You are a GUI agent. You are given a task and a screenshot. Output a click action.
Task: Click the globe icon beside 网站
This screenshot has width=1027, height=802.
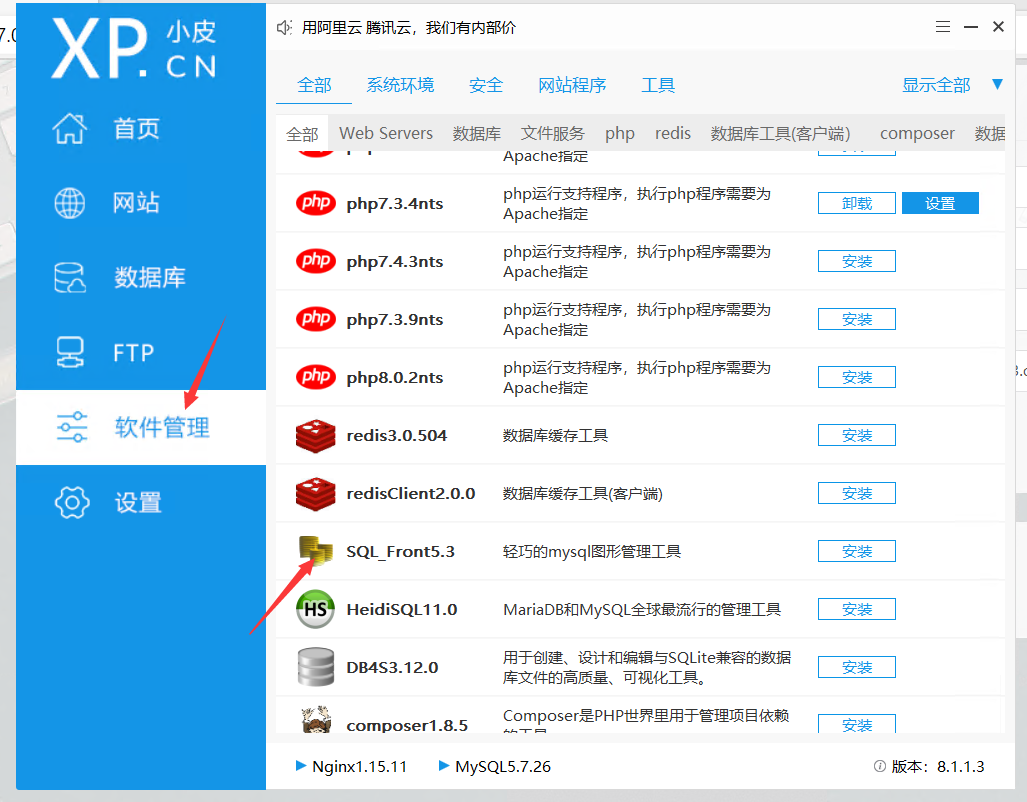[69, 202]
